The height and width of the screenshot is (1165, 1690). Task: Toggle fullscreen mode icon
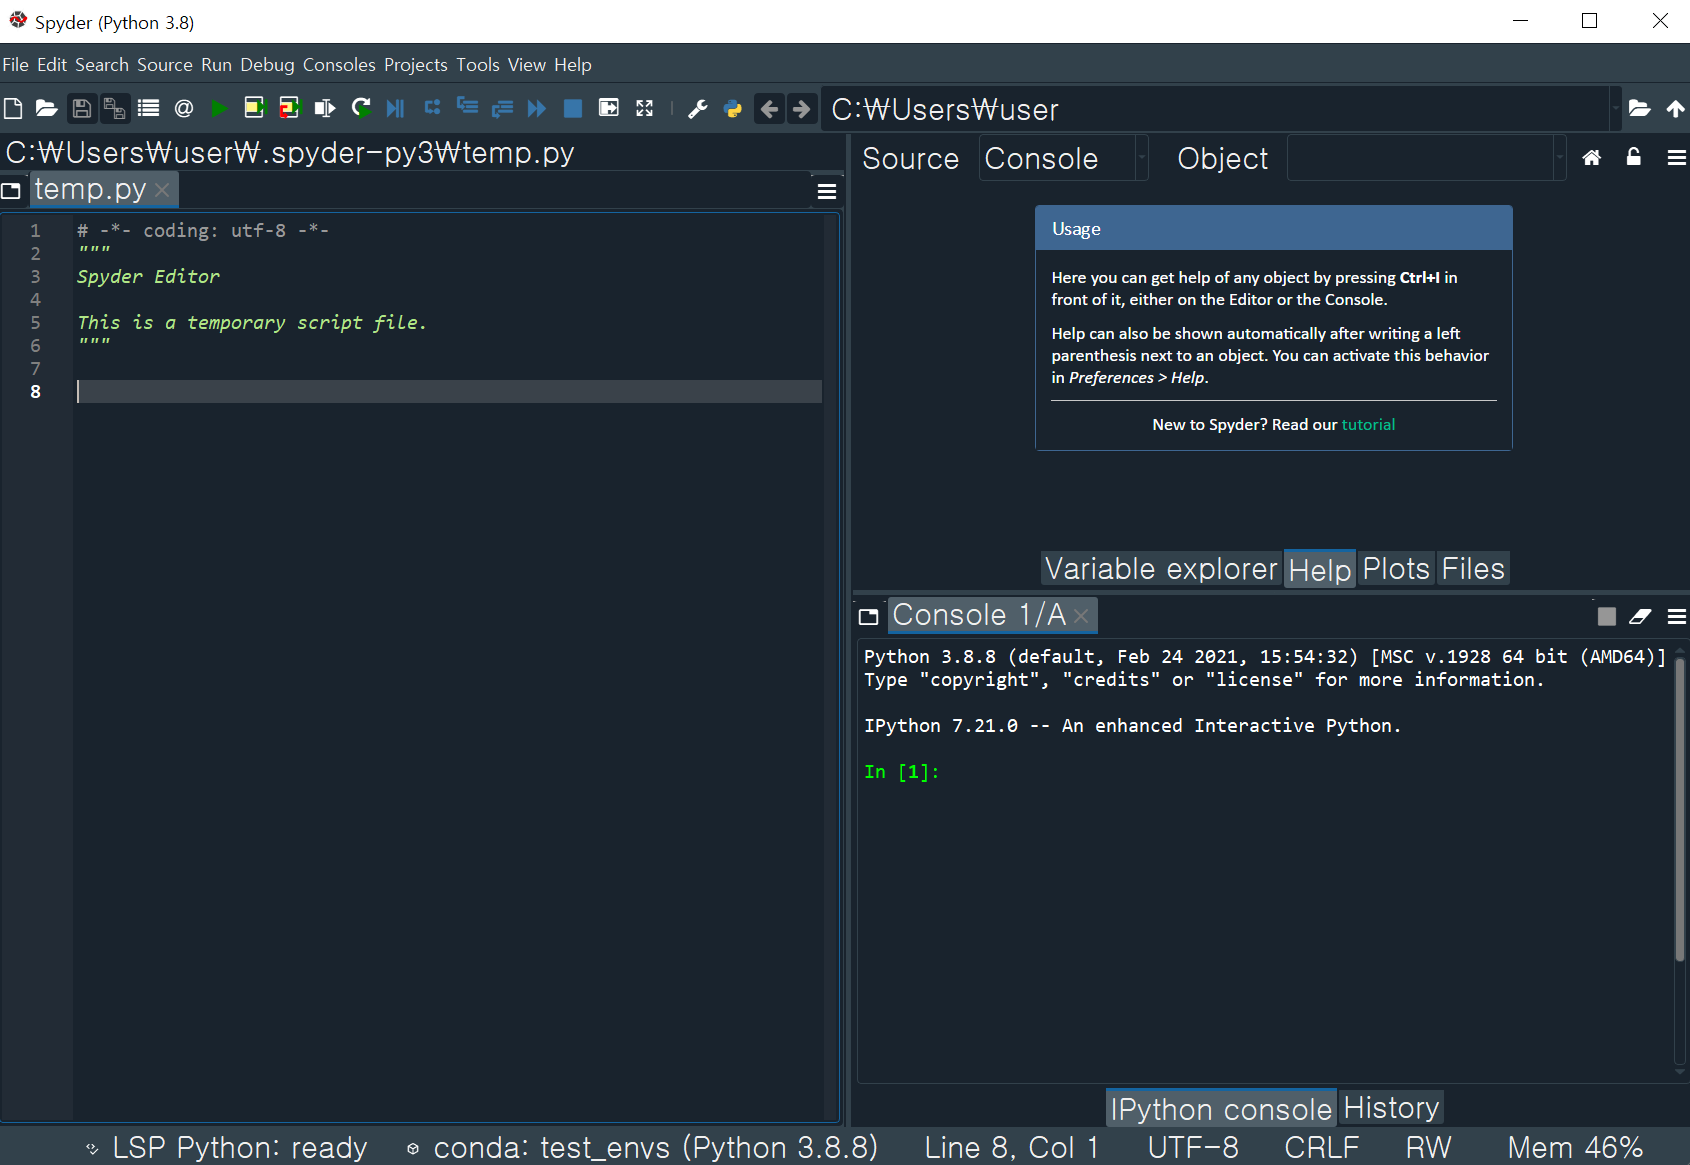(x=644, y=108)
